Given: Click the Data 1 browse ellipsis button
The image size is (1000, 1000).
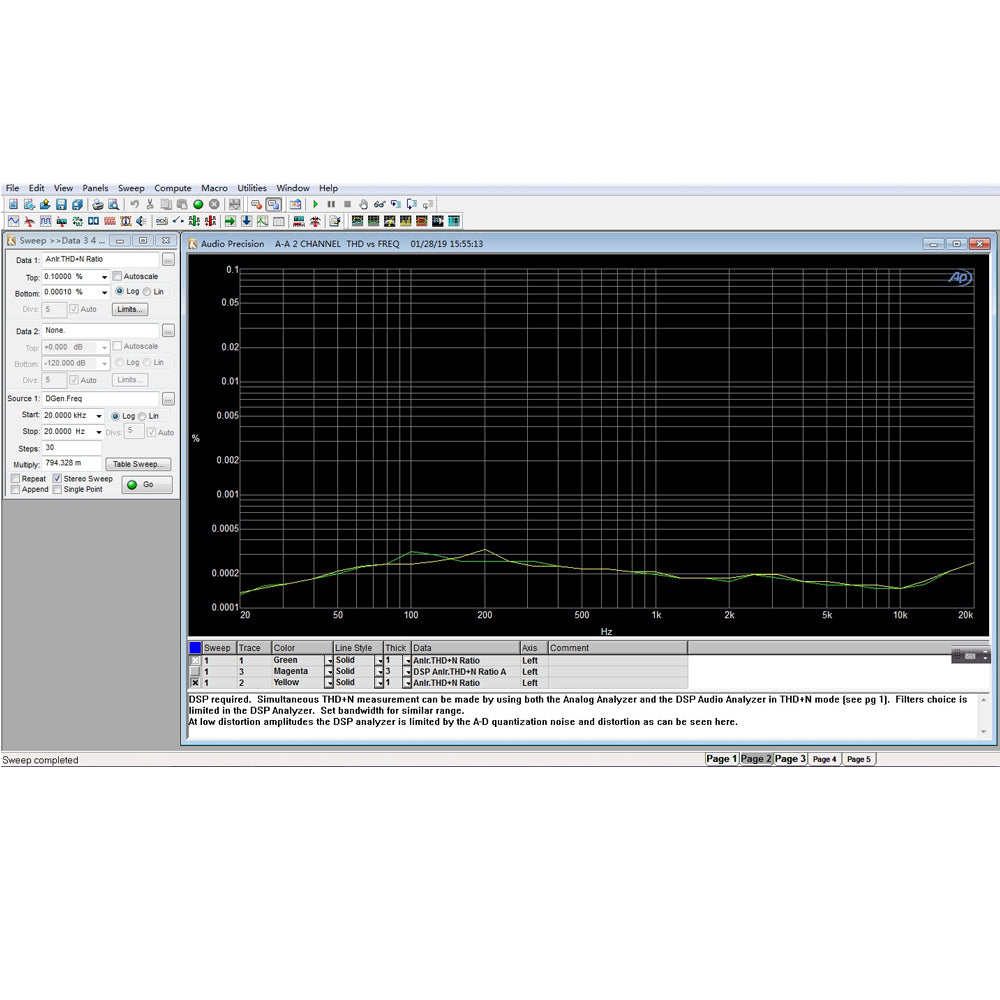Looking at the screenshot, I should tap(168, 259).
